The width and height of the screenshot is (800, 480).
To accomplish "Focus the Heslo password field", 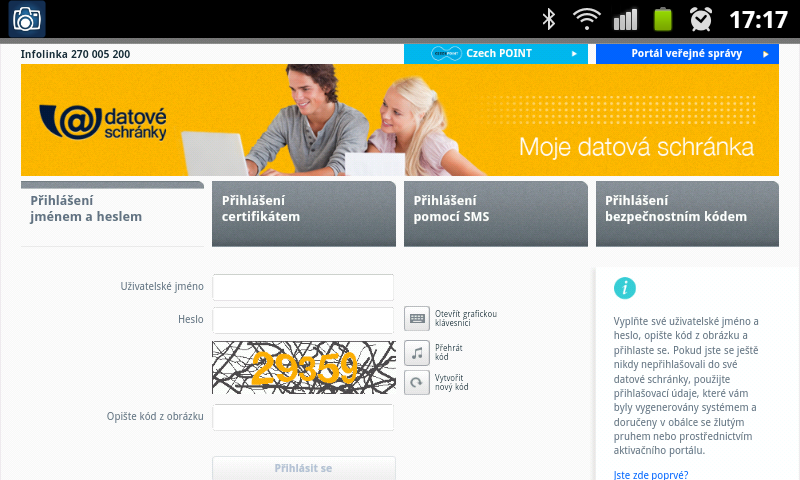I will [x=303, y=320].
